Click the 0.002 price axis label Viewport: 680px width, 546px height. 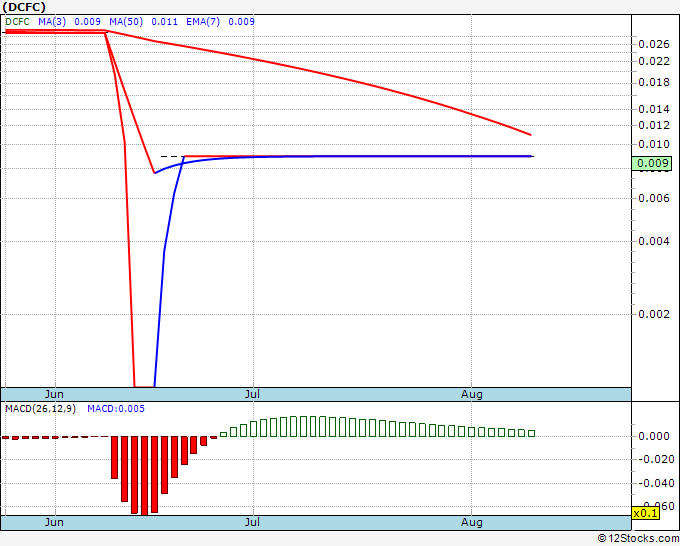coord(654,314)
